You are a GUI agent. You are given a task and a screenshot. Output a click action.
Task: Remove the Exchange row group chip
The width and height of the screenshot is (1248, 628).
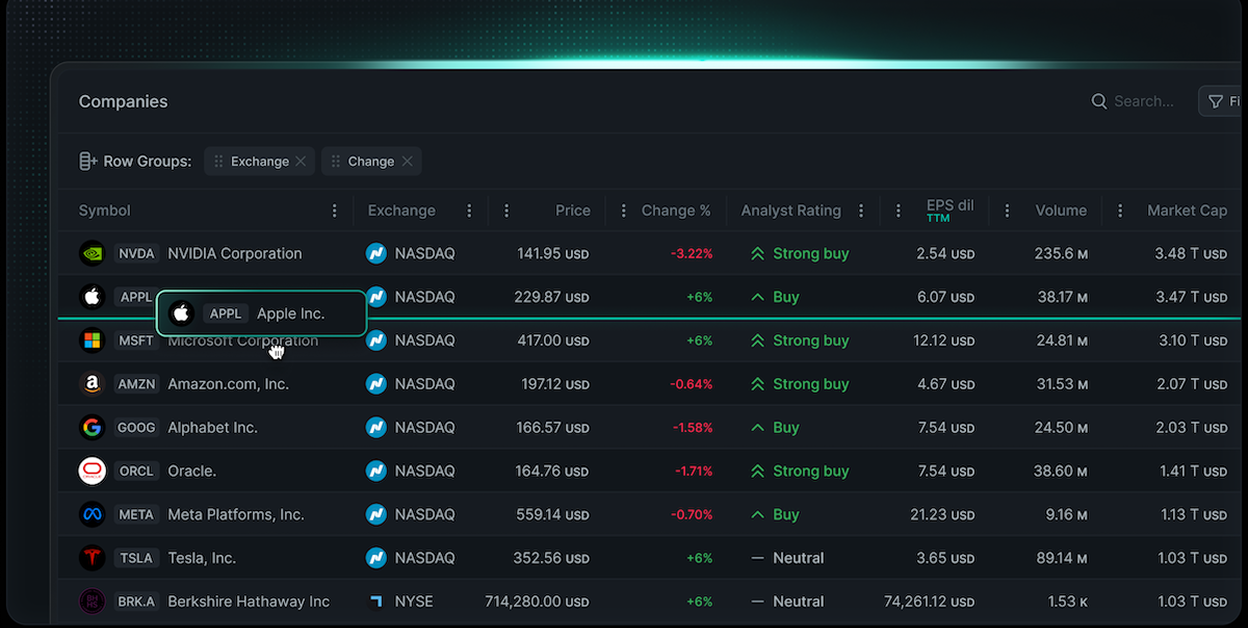coord(301,161)
